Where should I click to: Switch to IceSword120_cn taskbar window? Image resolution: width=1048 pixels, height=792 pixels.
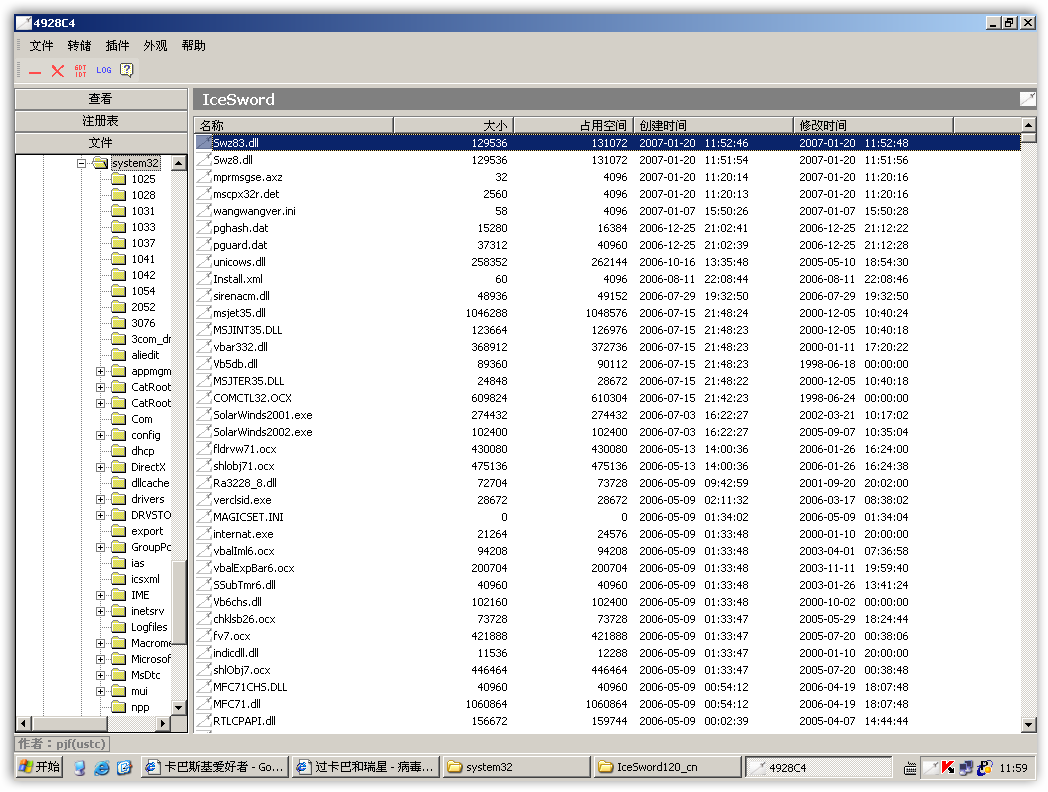(667, 767)
